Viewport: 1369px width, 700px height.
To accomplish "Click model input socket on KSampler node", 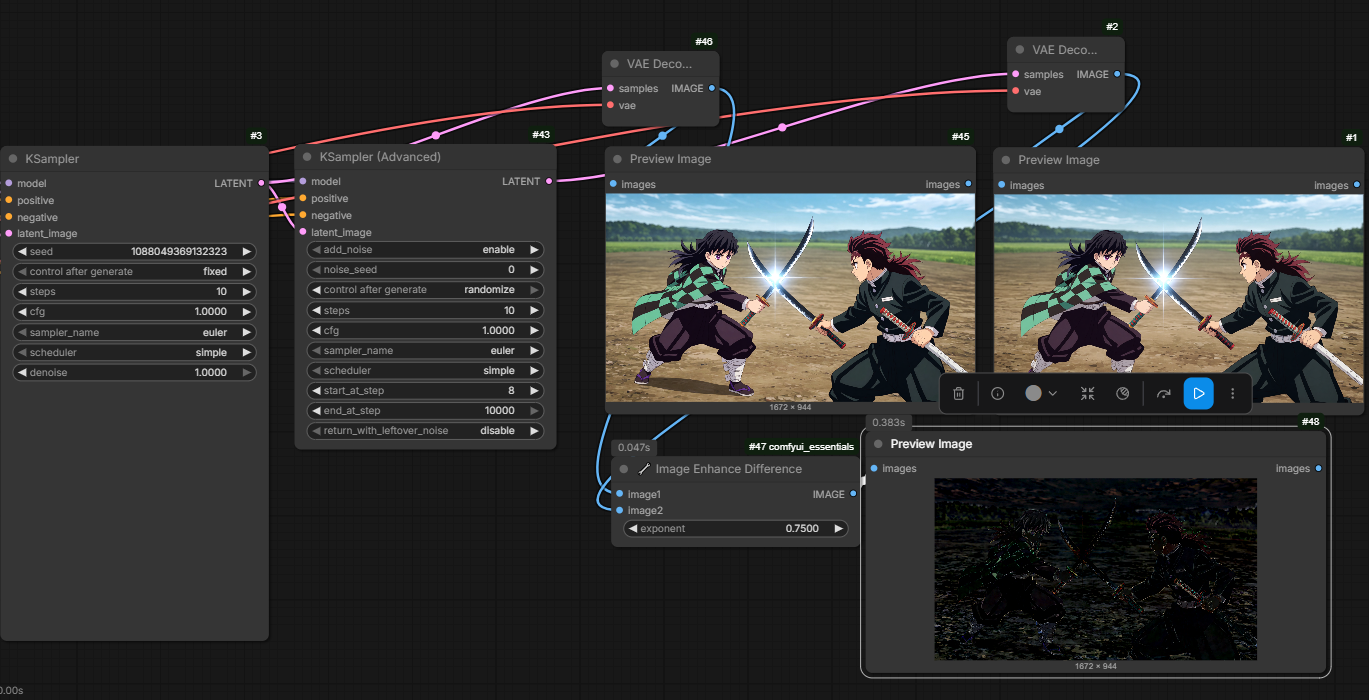I will click(x=9, y=183).
